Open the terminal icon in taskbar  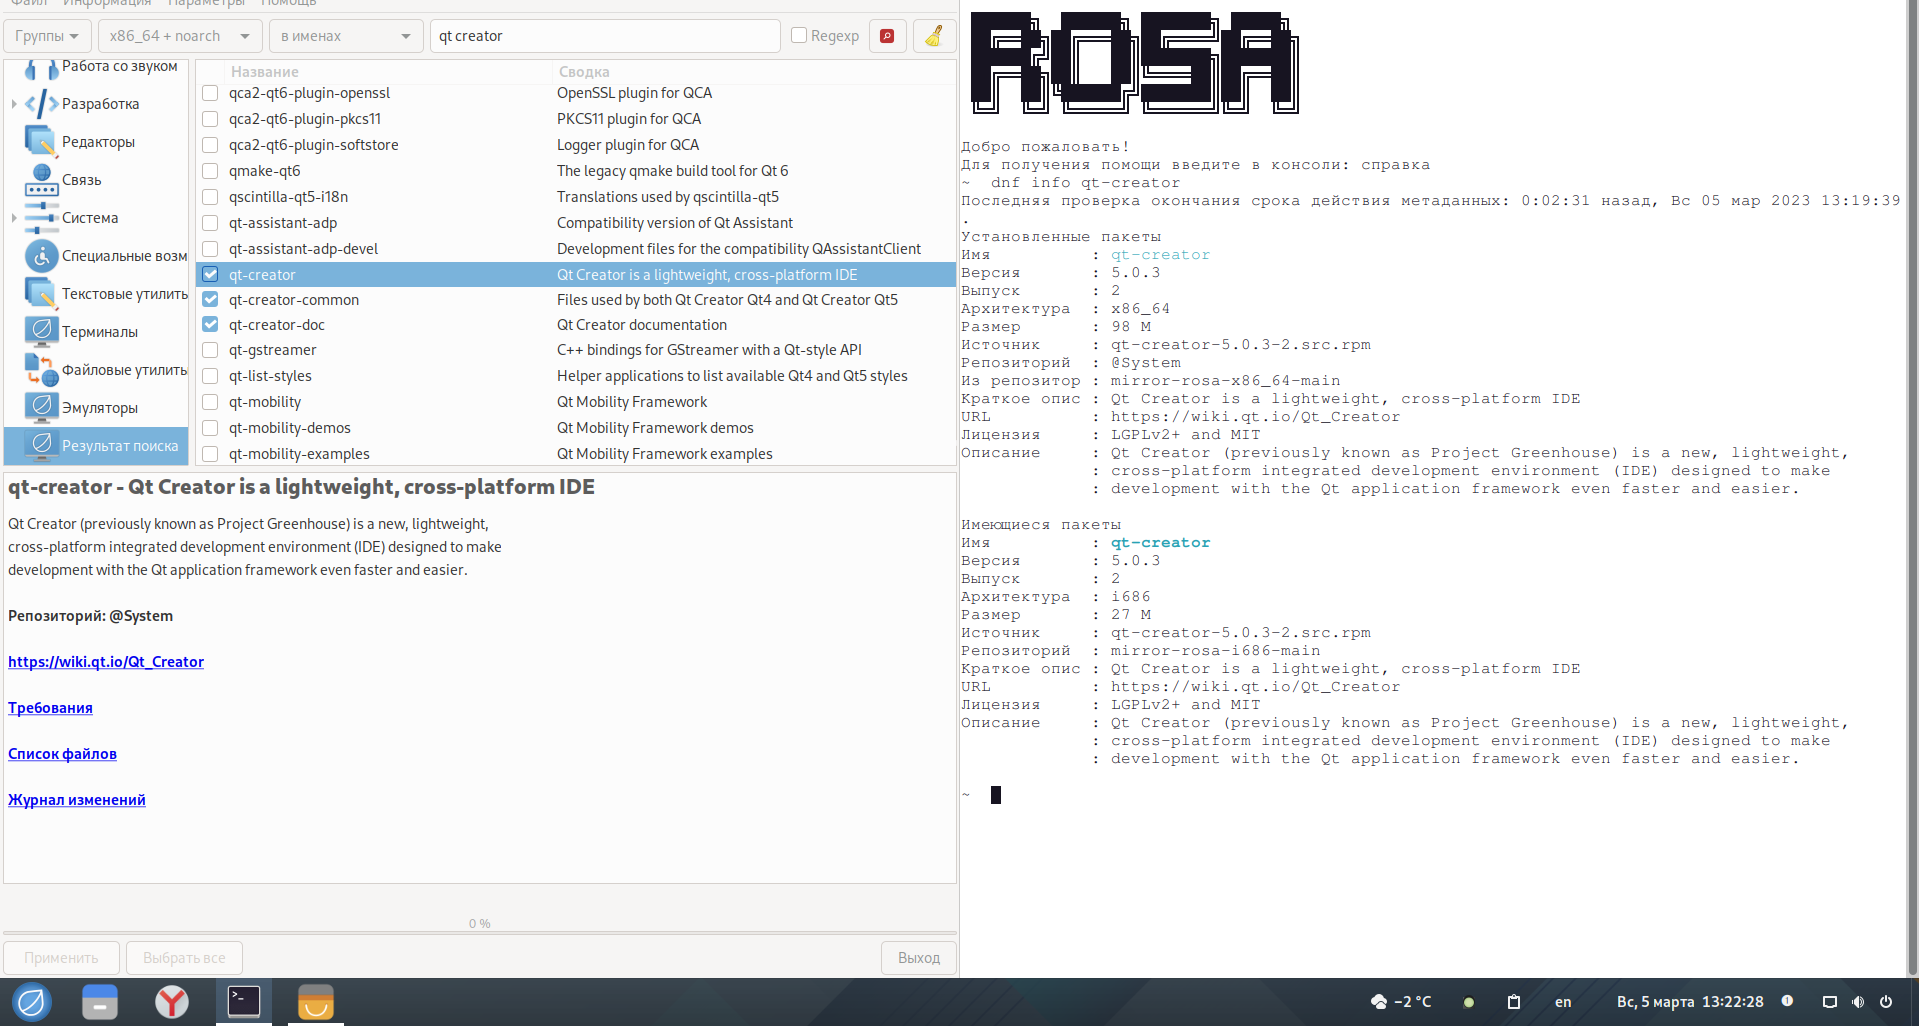(x=244, y=1001)
